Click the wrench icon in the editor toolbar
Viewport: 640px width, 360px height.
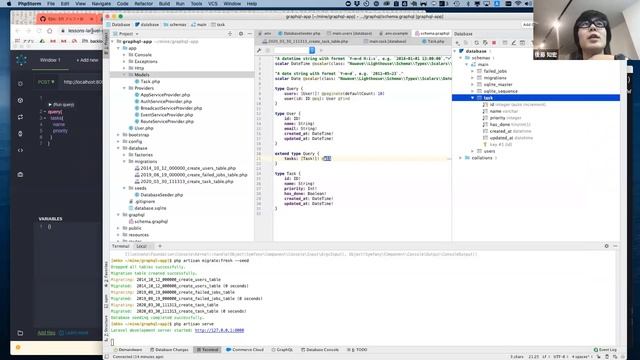[x=259, y=51]
